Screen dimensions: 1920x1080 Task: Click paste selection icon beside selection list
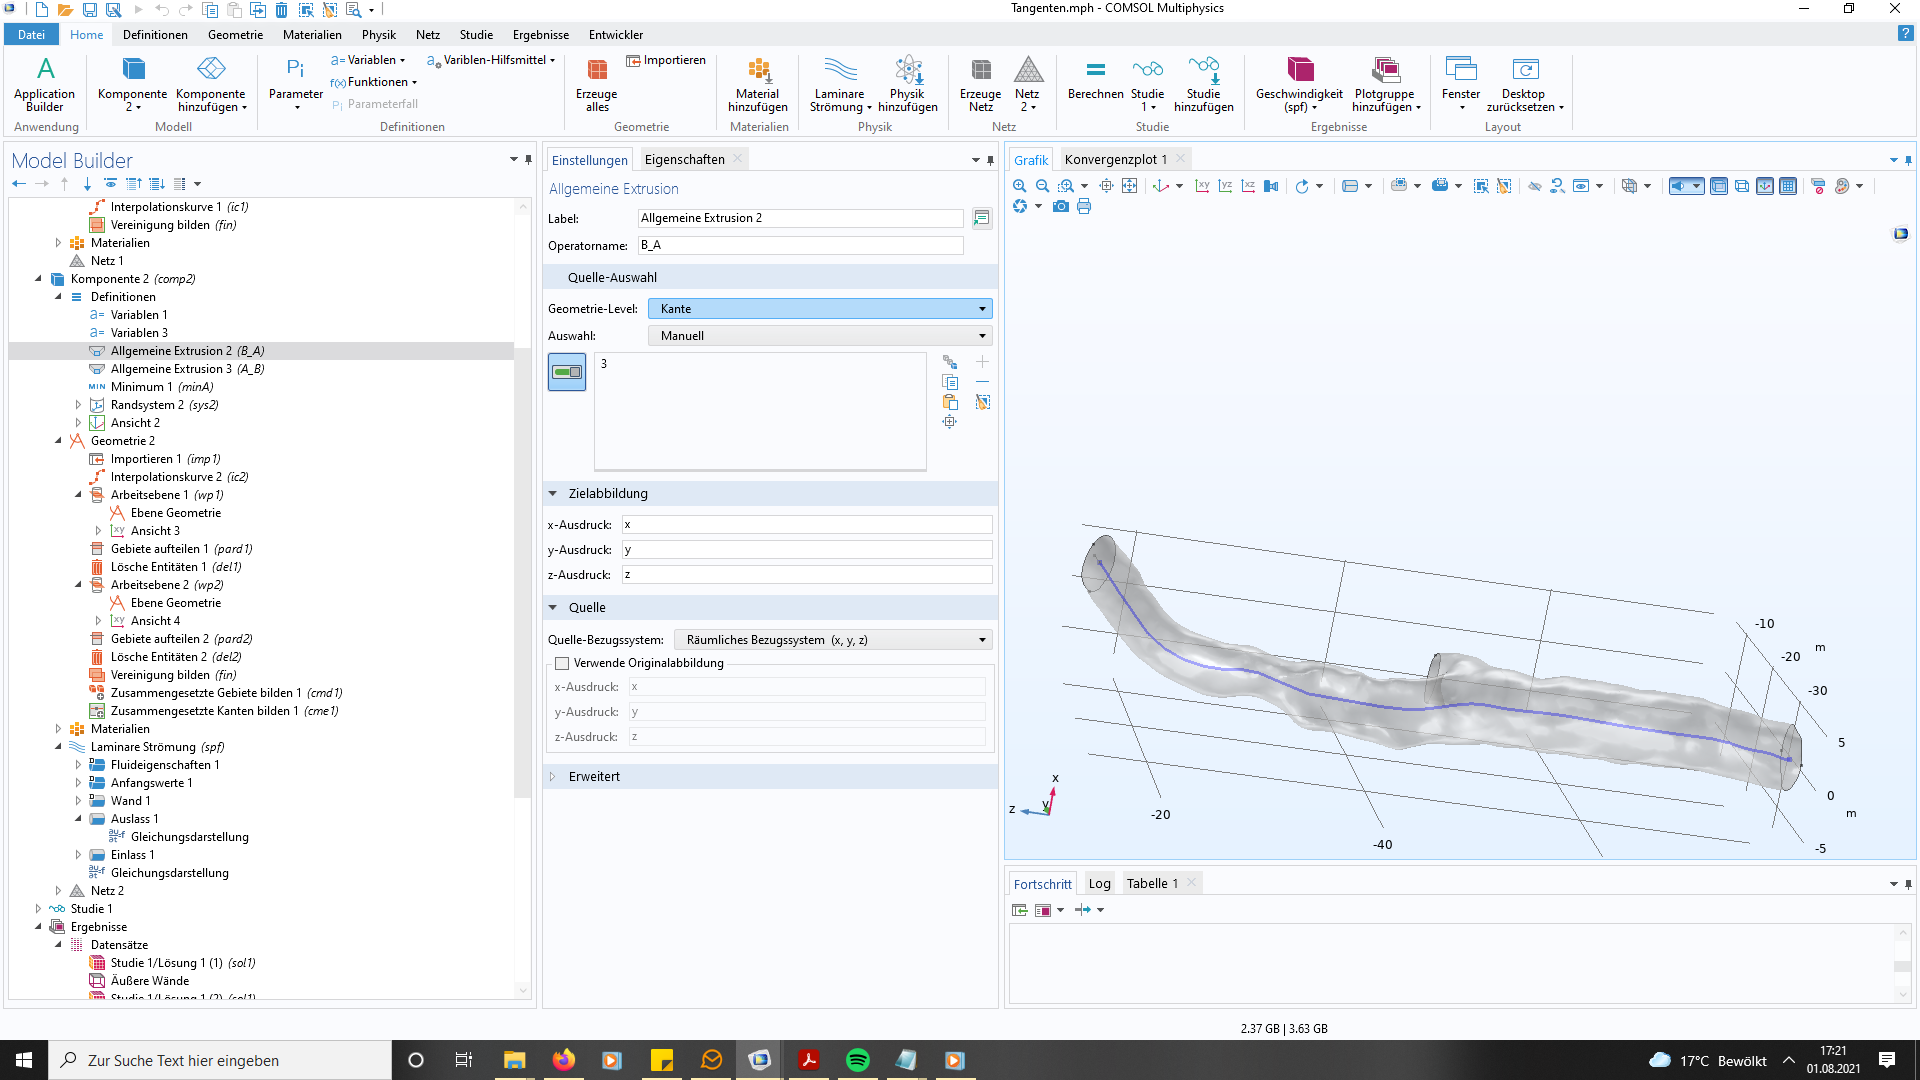click(x=950, y=402)
